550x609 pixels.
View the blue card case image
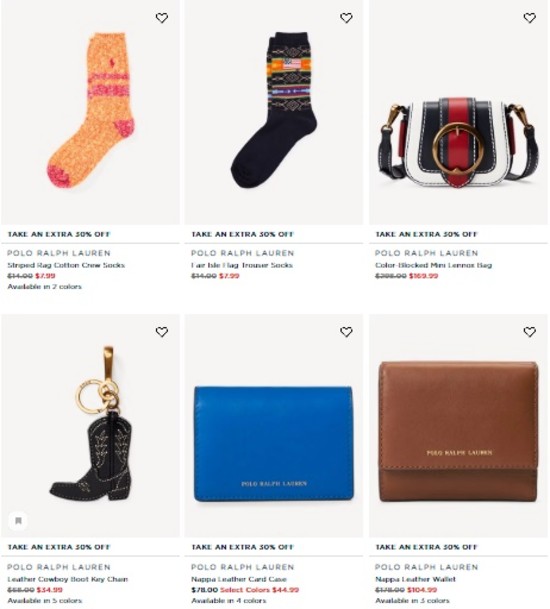coord(274,426)
